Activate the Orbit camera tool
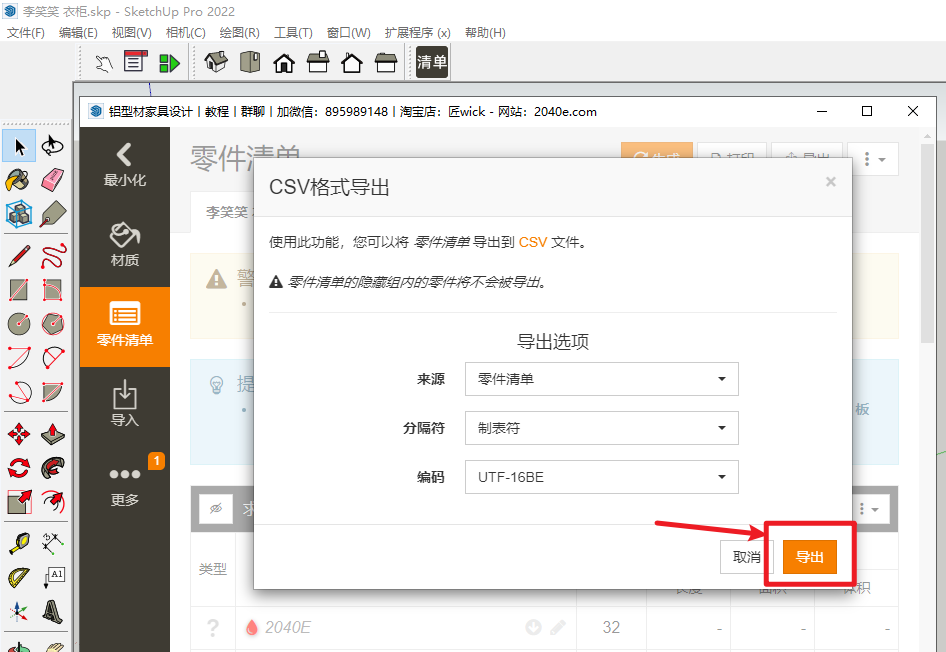This screenshot has height=652, width=946. click(x=53, y=146)
